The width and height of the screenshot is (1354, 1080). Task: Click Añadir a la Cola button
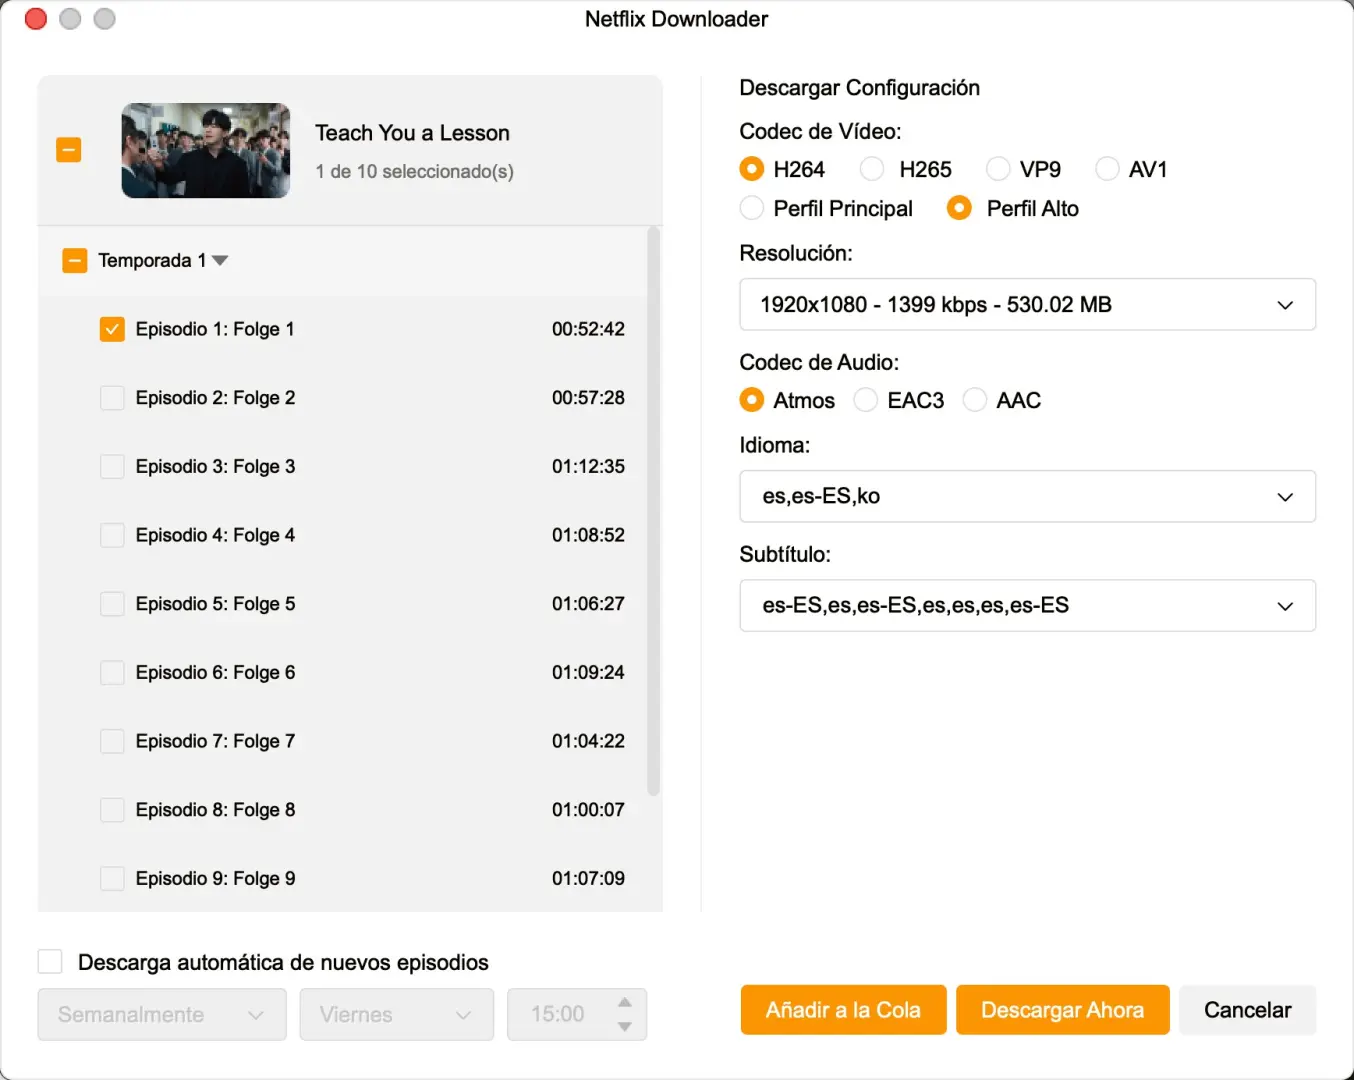pos(843,1010)
